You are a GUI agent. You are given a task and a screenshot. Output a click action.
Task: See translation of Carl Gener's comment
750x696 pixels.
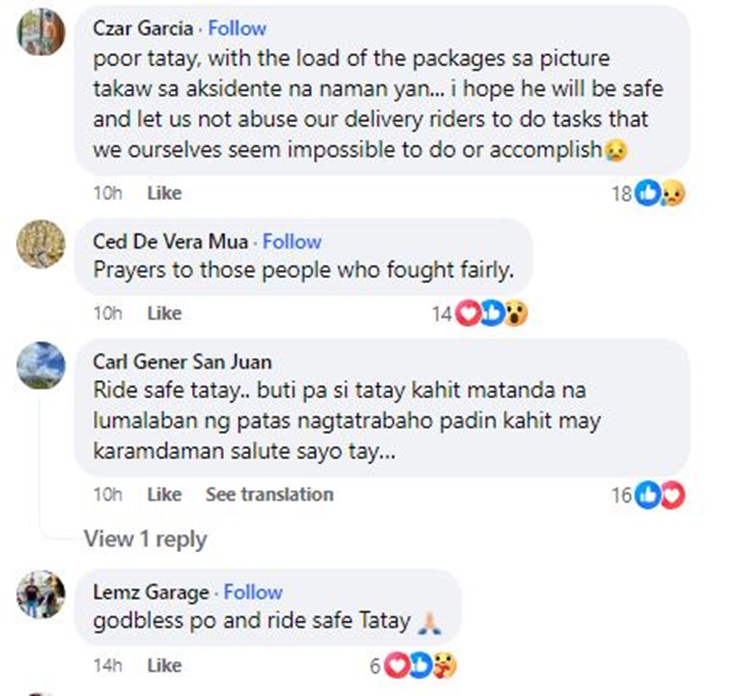269,495
